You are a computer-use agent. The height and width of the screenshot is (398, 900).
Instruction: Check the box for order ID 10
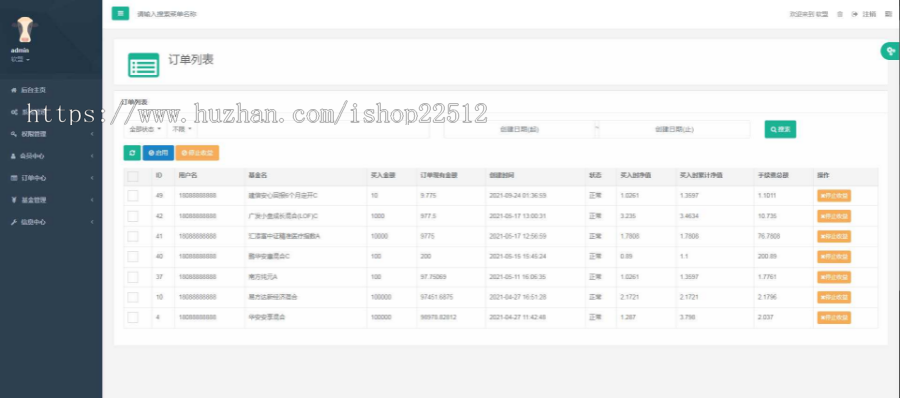point(133,297)
